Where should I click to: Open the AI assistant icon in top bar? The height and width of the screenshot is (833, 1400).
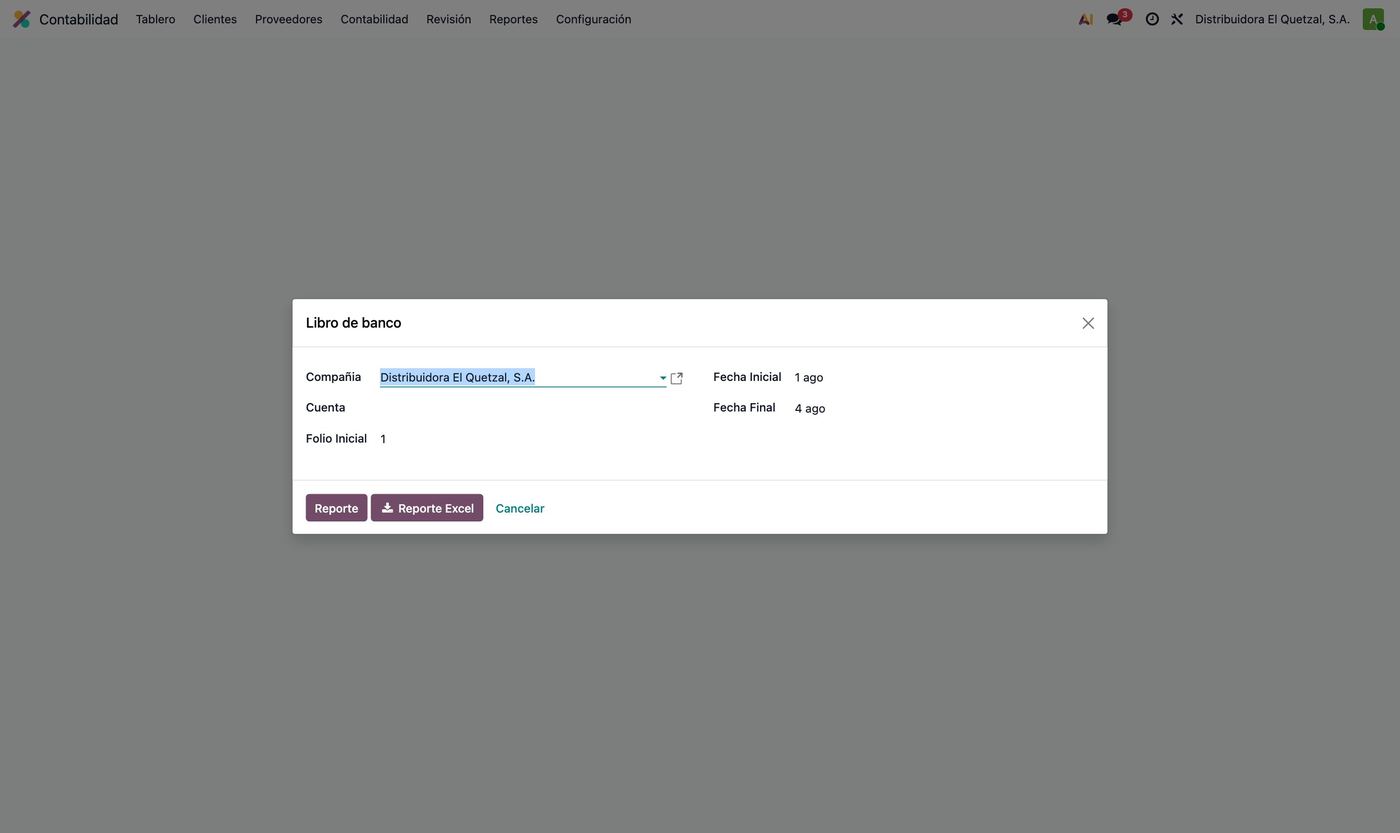(1085, 19)
